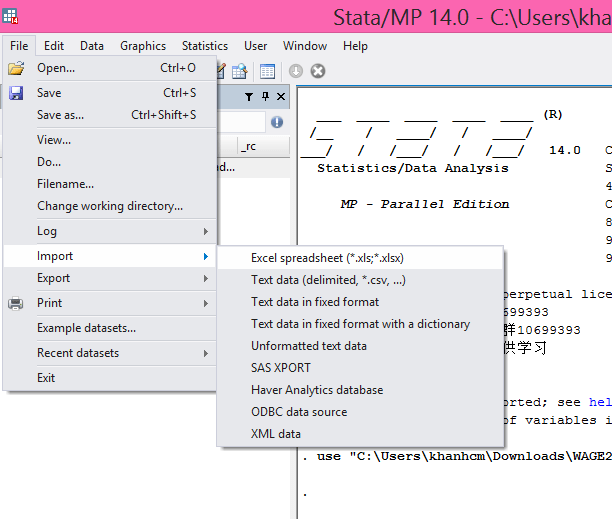The width and height of the screenshot is (612, 519).
Task: Select ODBC data source option
Action: [x=360, y=412]
